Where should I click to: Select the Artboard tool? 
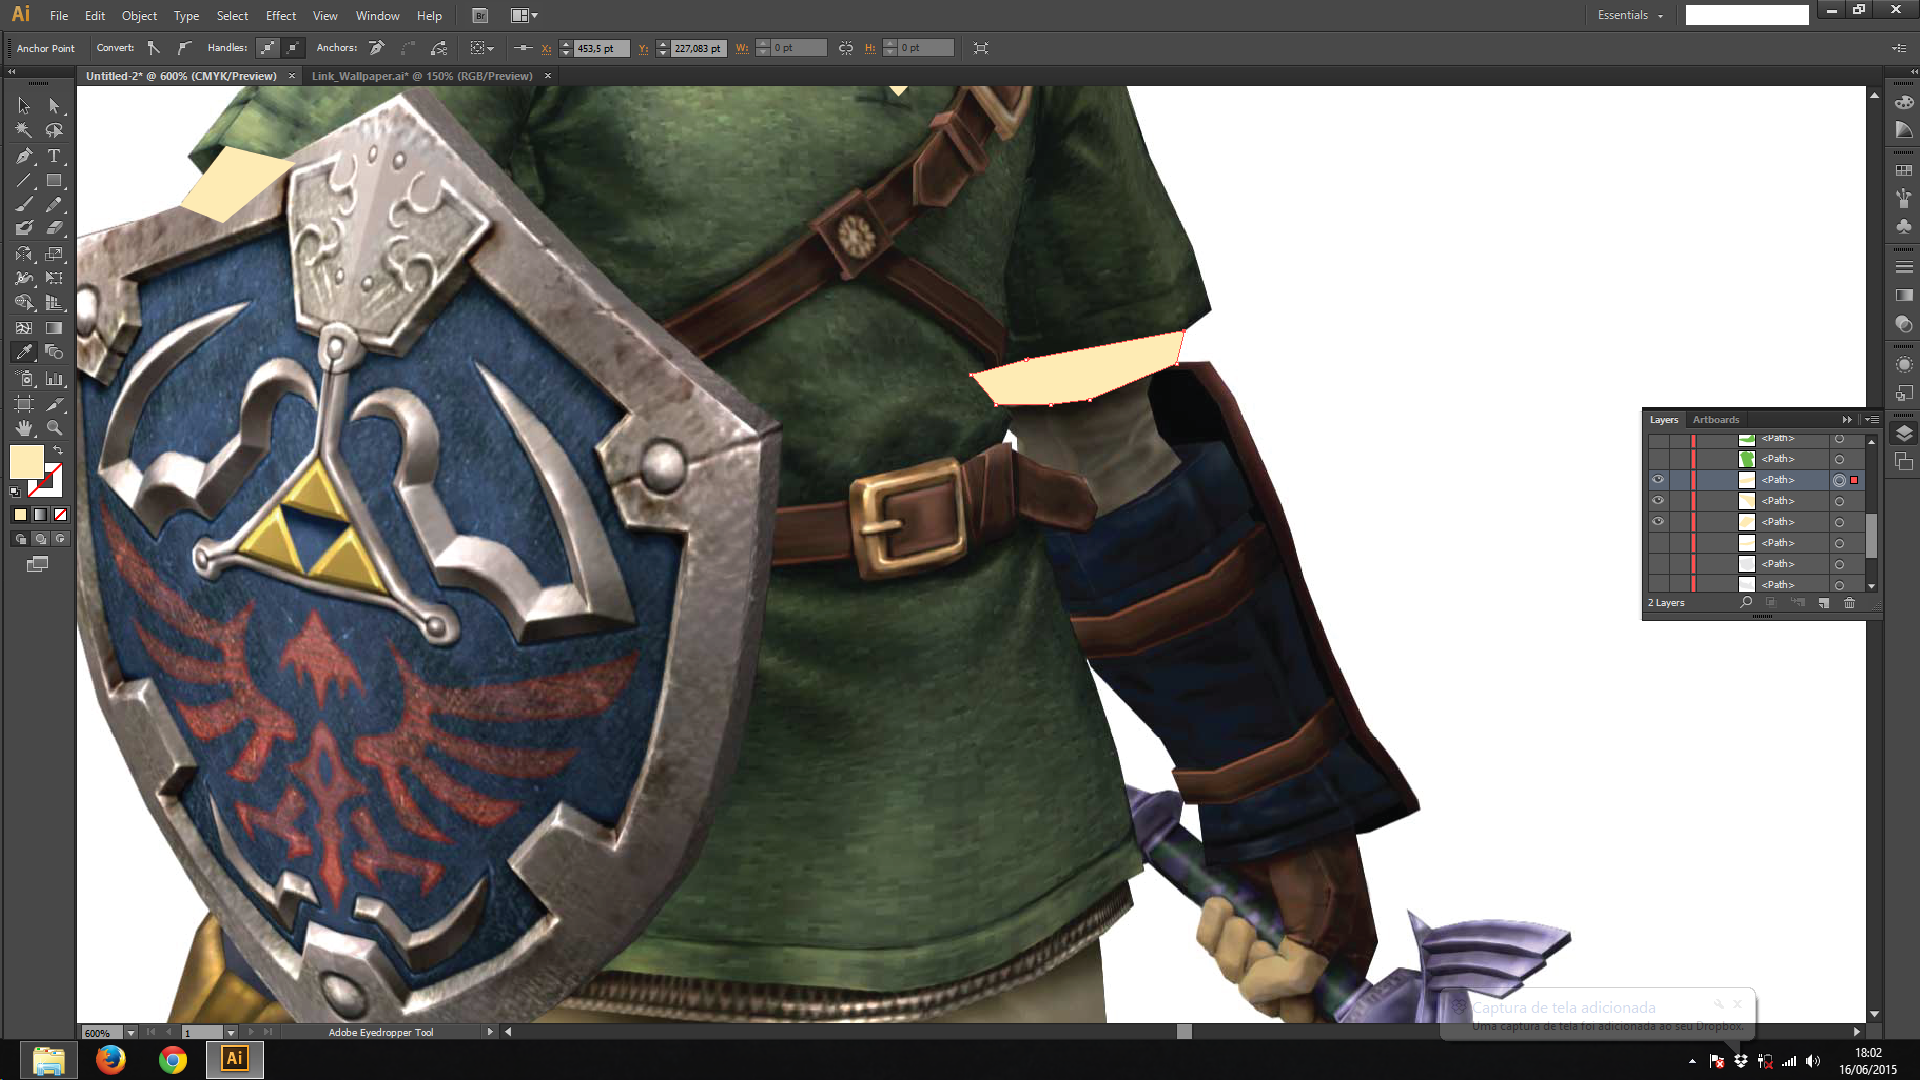[x=24, y=404]
